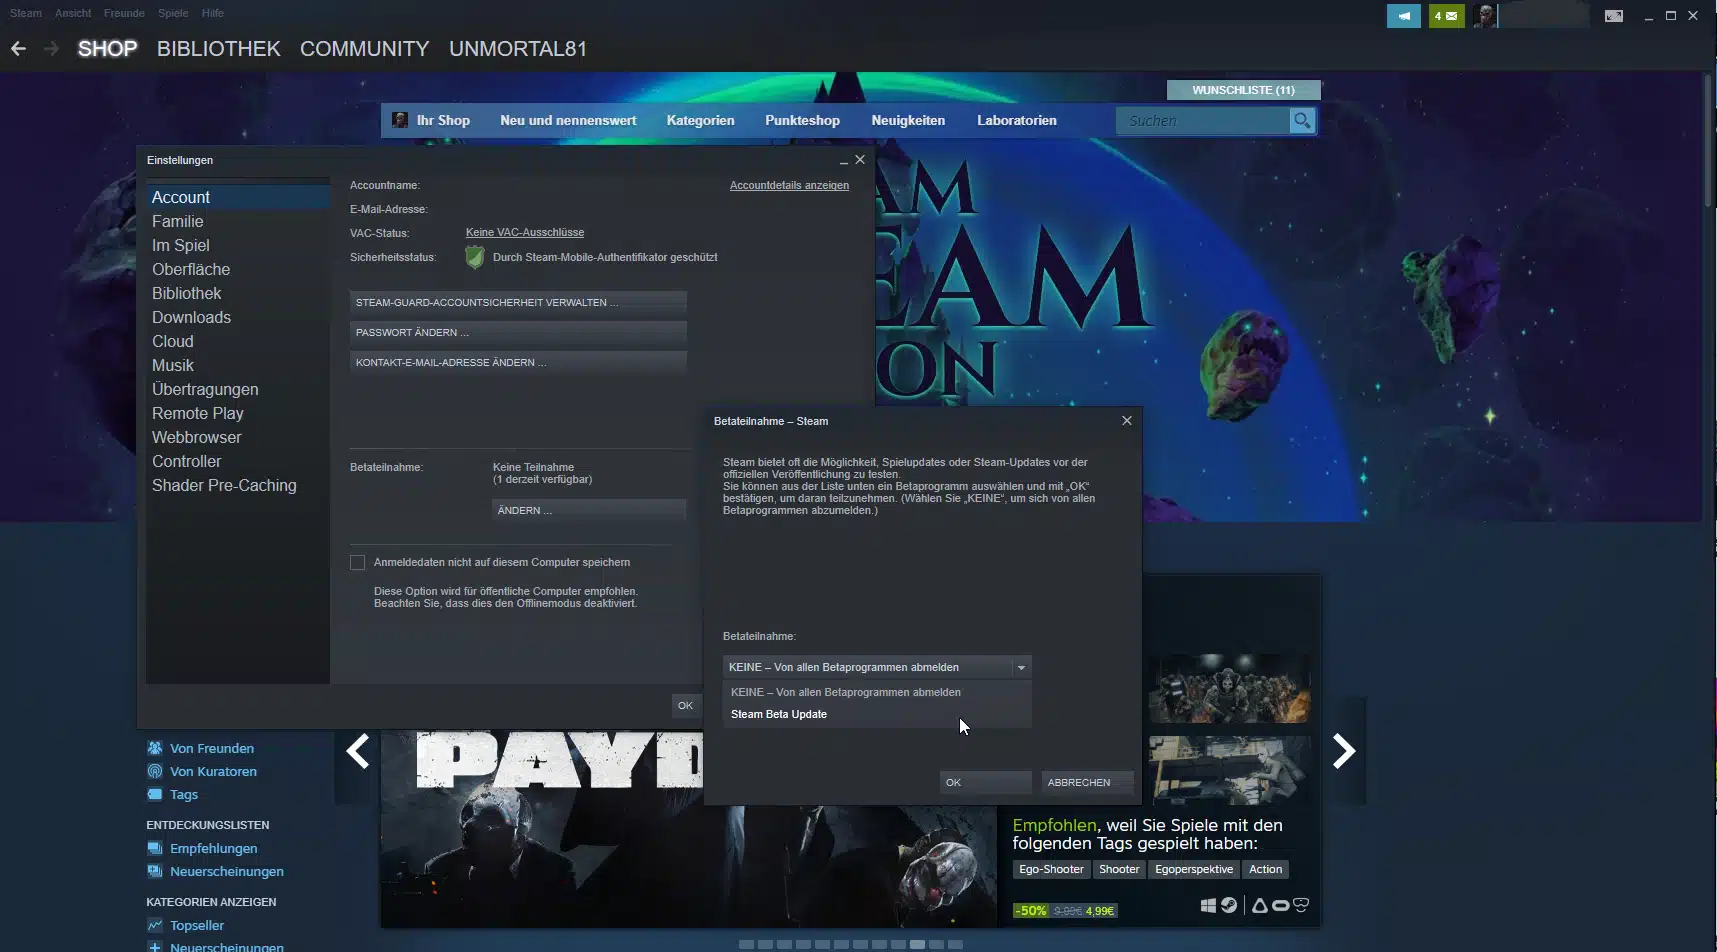Open the upper game screenshot thumbnail
The width and height of the screenshot is (1717, 952).
pos(1229,688)
